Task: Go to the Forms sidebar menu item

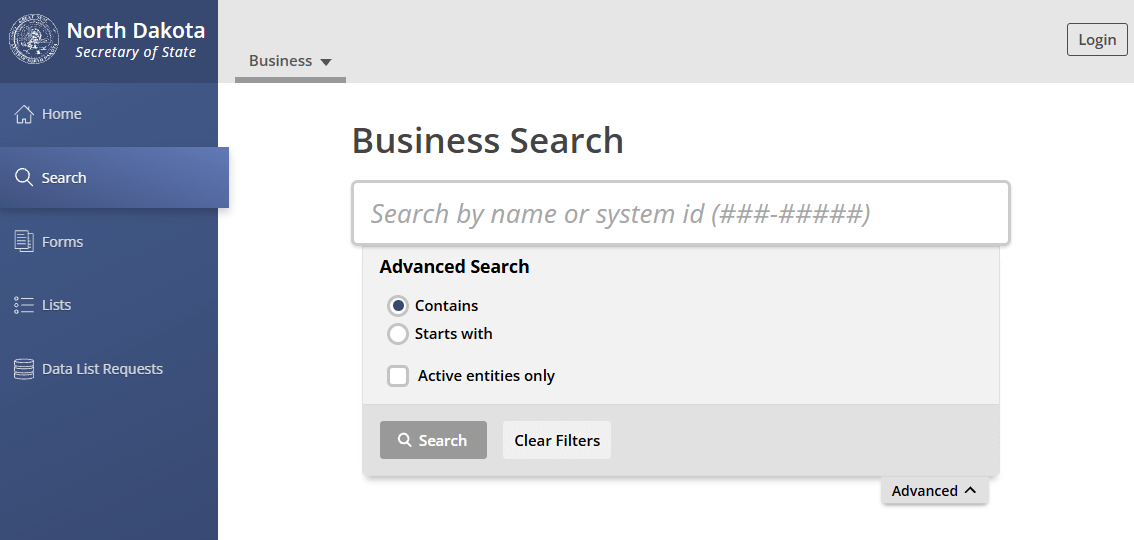Action: click(62, 242)
